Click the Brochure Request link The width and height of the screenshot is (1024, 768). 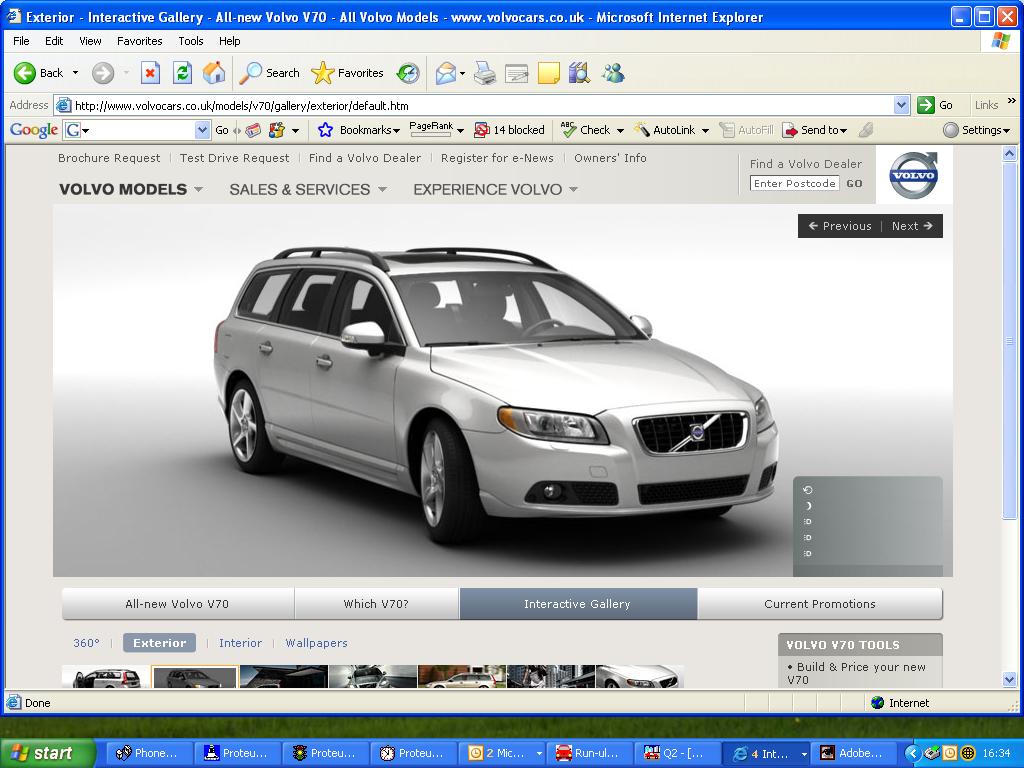coord(109,158)
